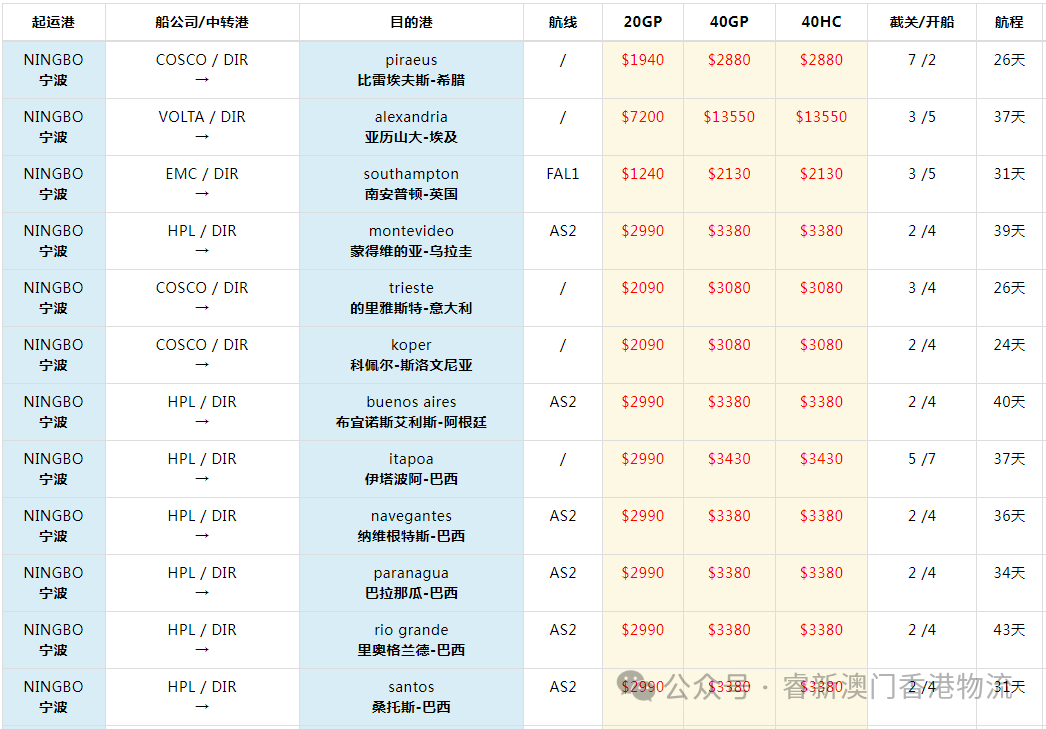
Task: Click the AS2 route in montevideo row
Action: coord(563,231)
